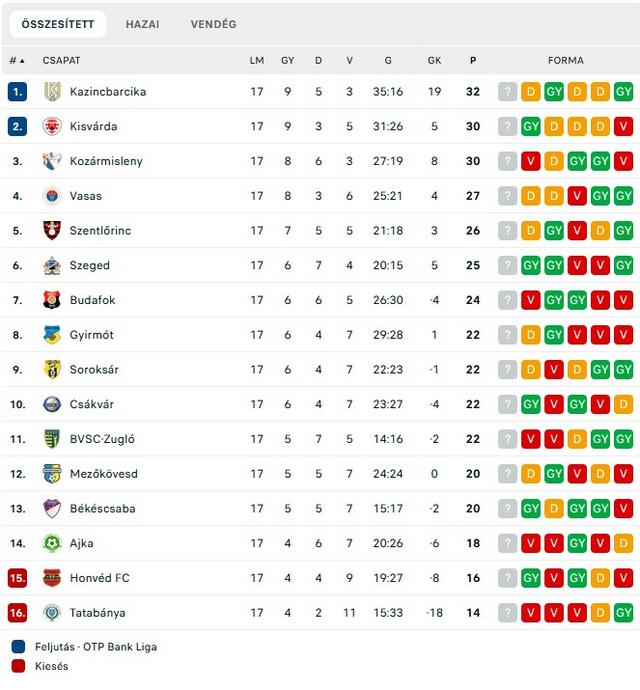Click Kisvárda's latest red V form badge
The width and height of the screenshot is (640, 690).
623,126
